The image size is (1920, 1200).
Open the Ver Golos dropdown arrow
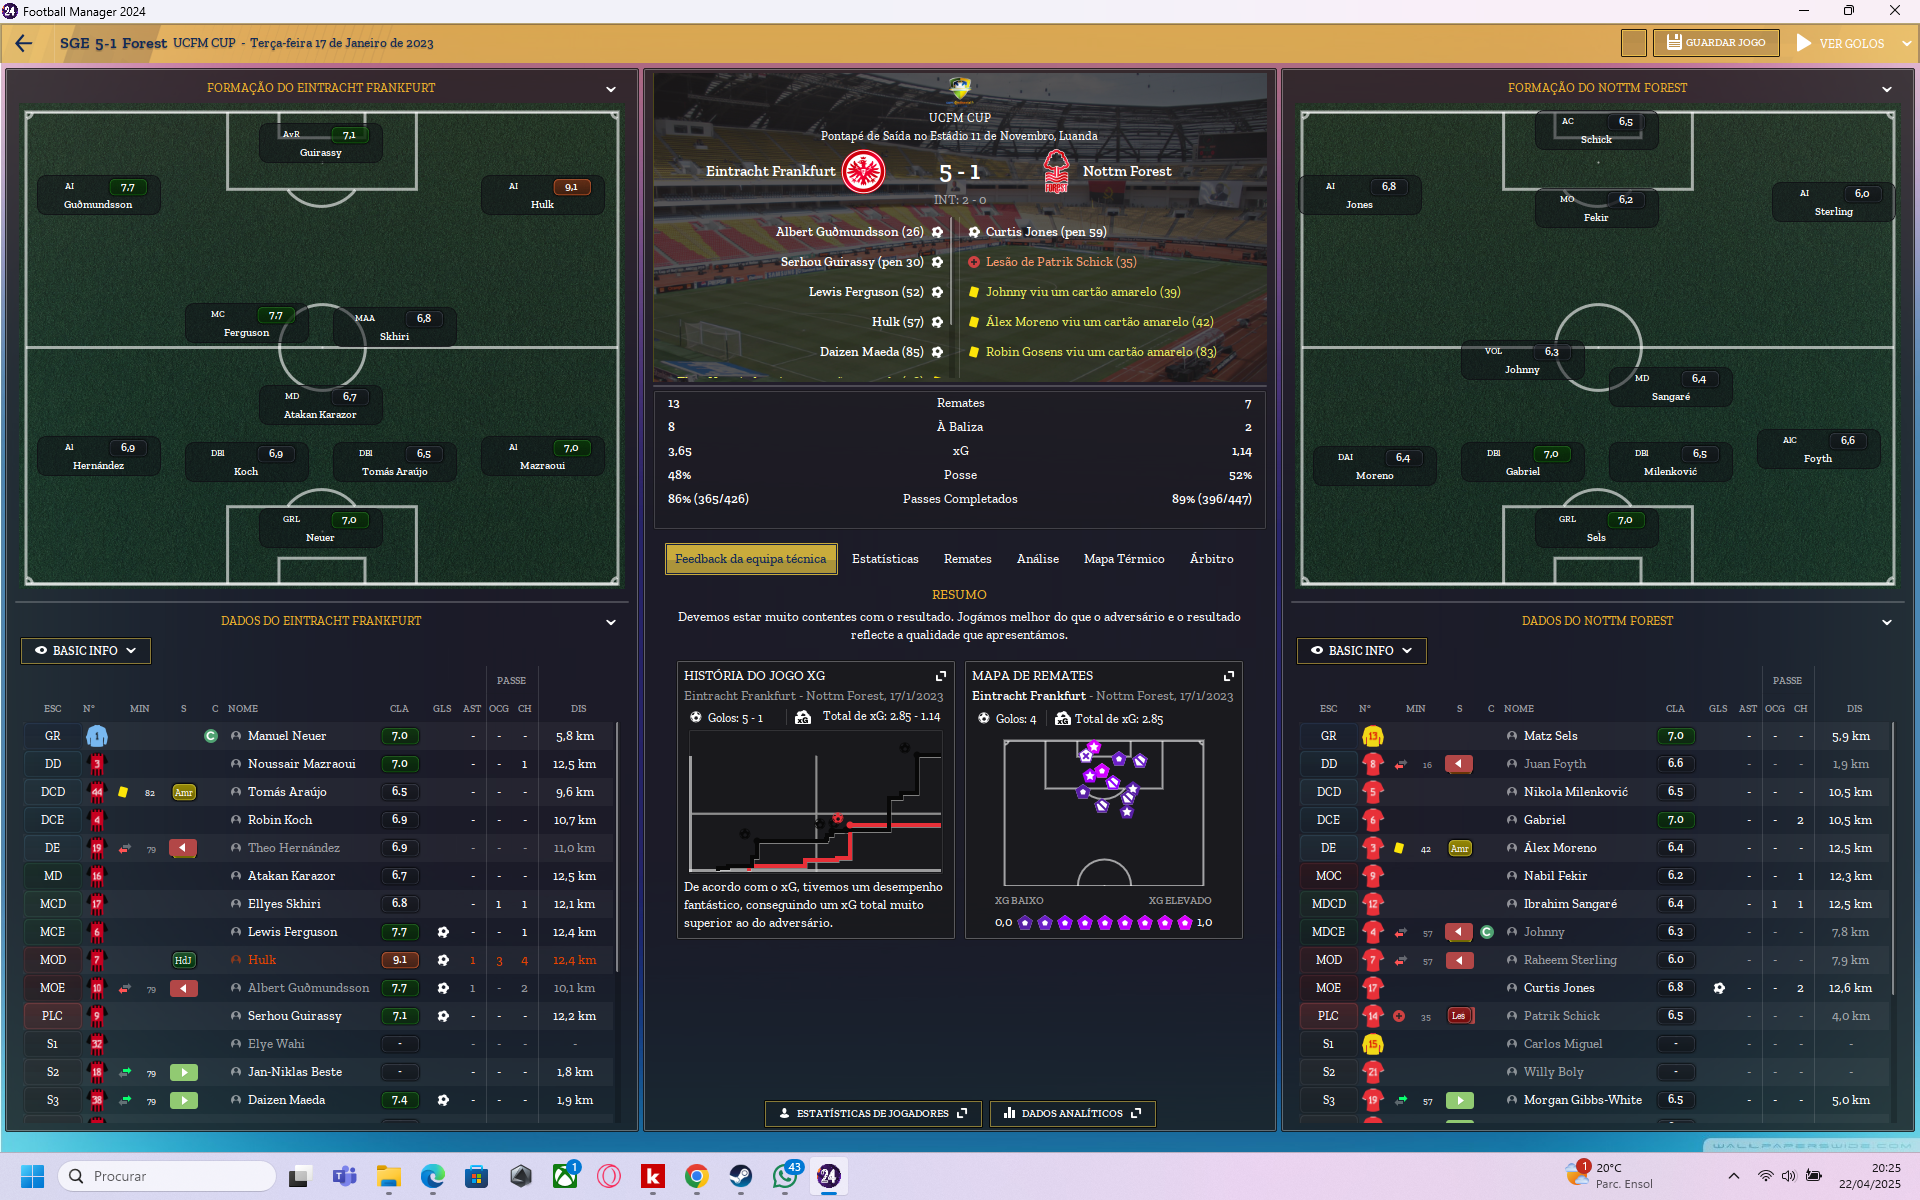(1906, 44)
